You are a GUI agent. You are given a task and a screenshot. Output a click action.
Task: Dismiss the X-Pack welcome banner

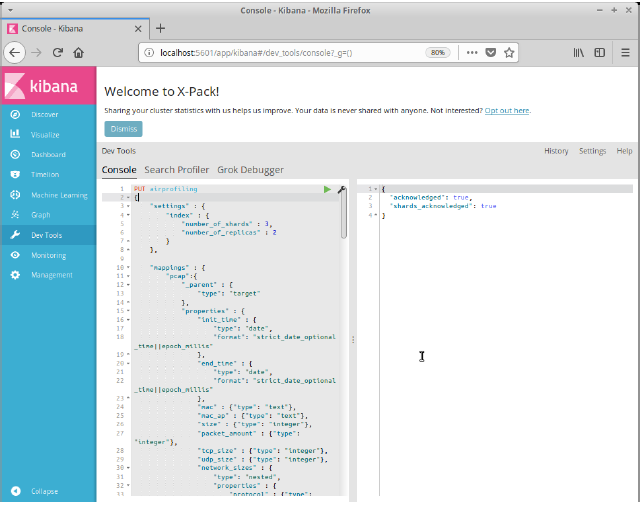[x=123, y=129]
